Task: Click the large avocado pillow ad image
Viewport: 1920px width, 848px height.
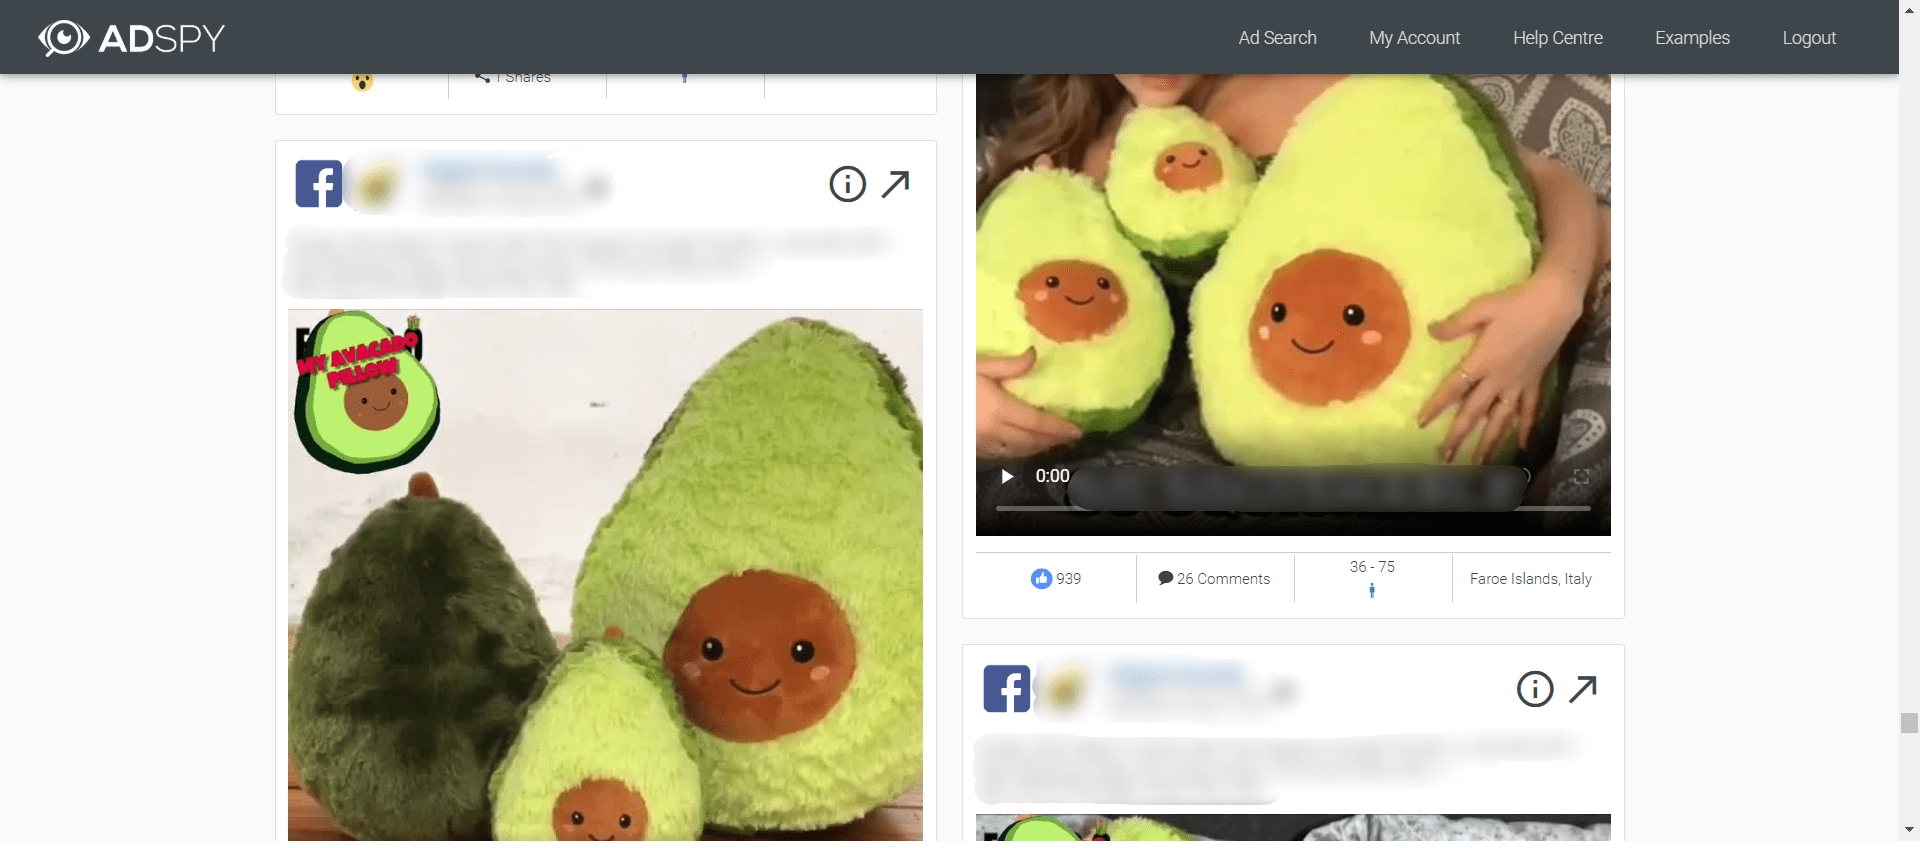Action: [605, 574]
